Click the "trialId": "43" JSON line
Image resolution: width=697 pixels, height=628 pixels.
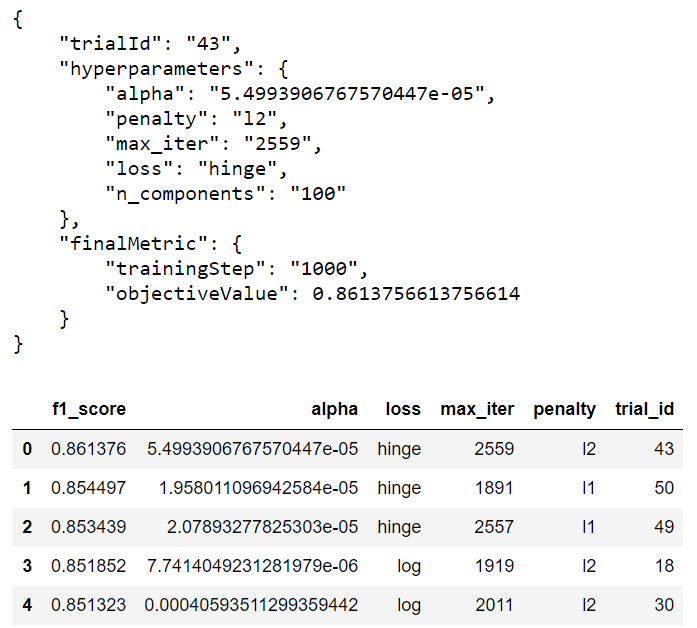[150, 44]
